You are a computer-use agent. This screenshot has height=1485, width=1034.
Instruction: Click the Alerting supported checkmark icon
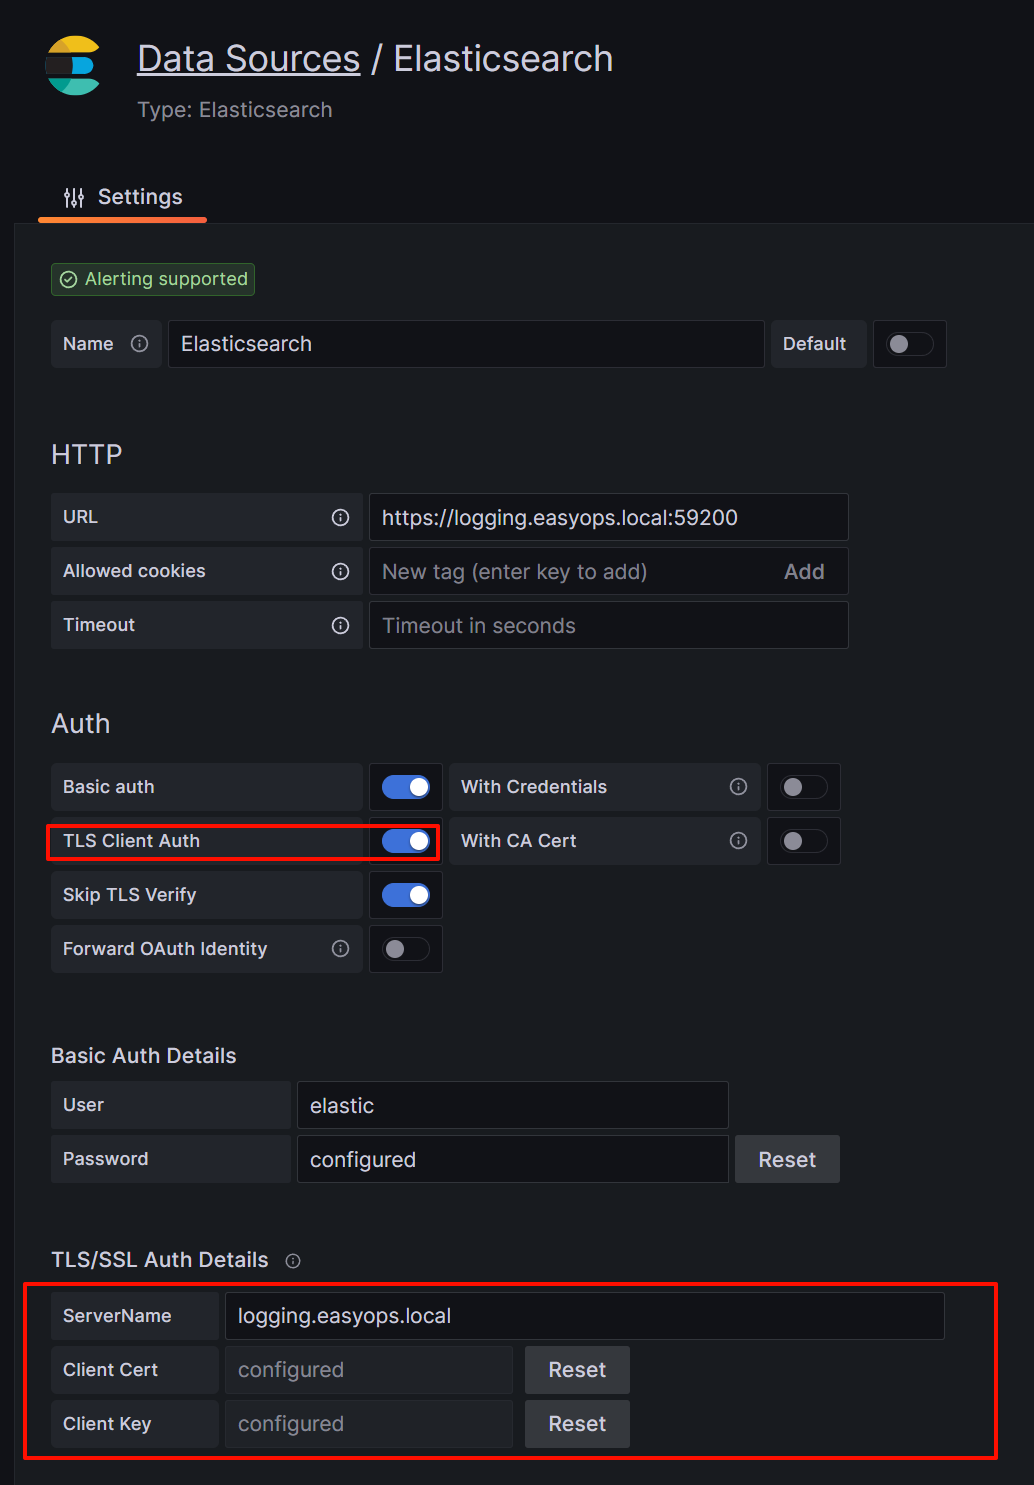[x=69, y=280]
